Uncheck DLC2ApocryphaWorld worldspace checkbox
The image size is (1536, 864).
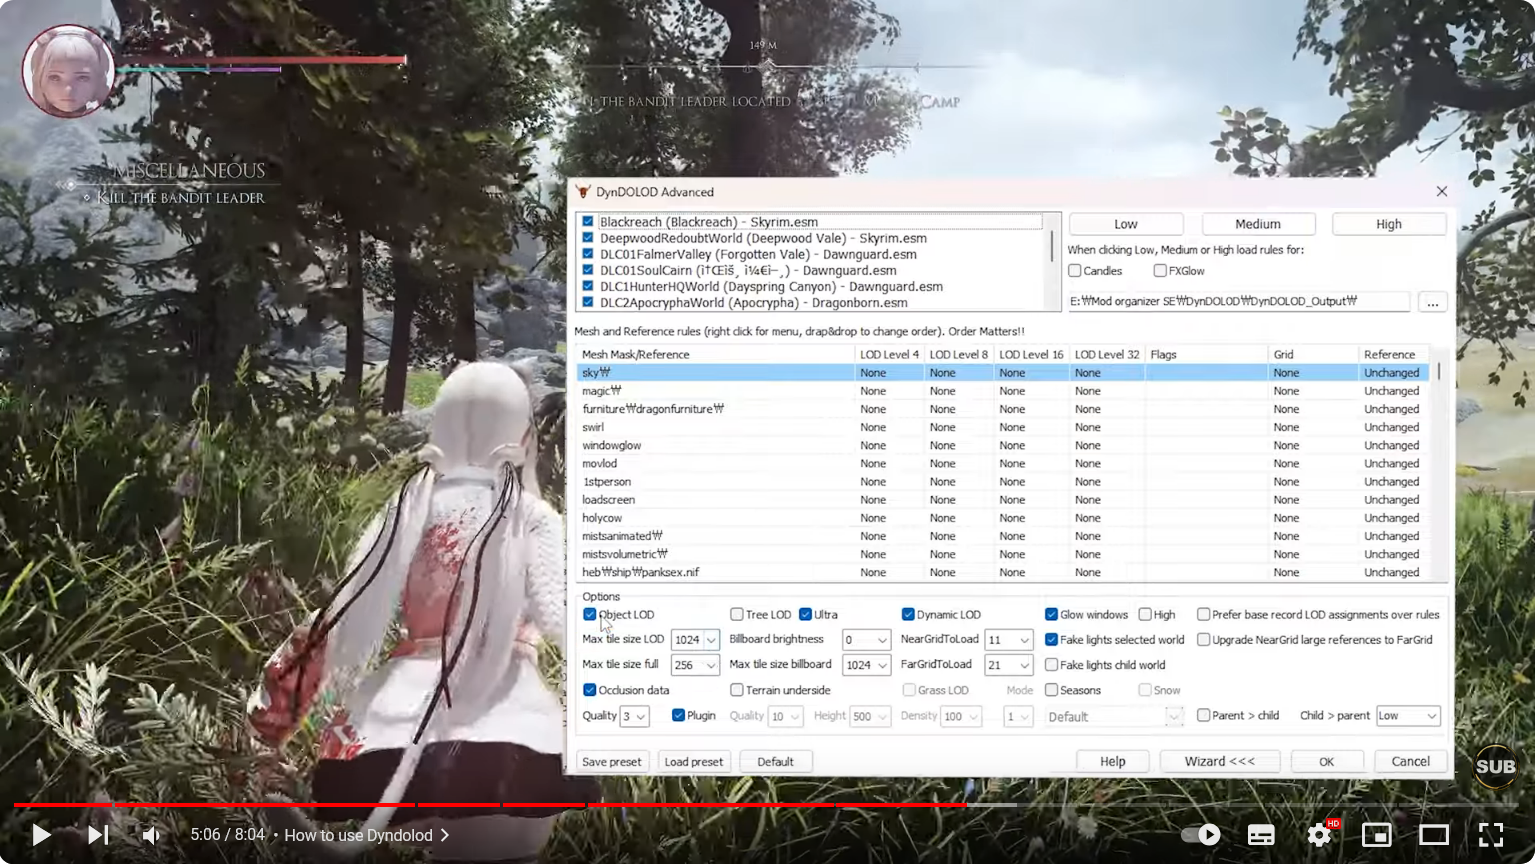coord(588,302)
